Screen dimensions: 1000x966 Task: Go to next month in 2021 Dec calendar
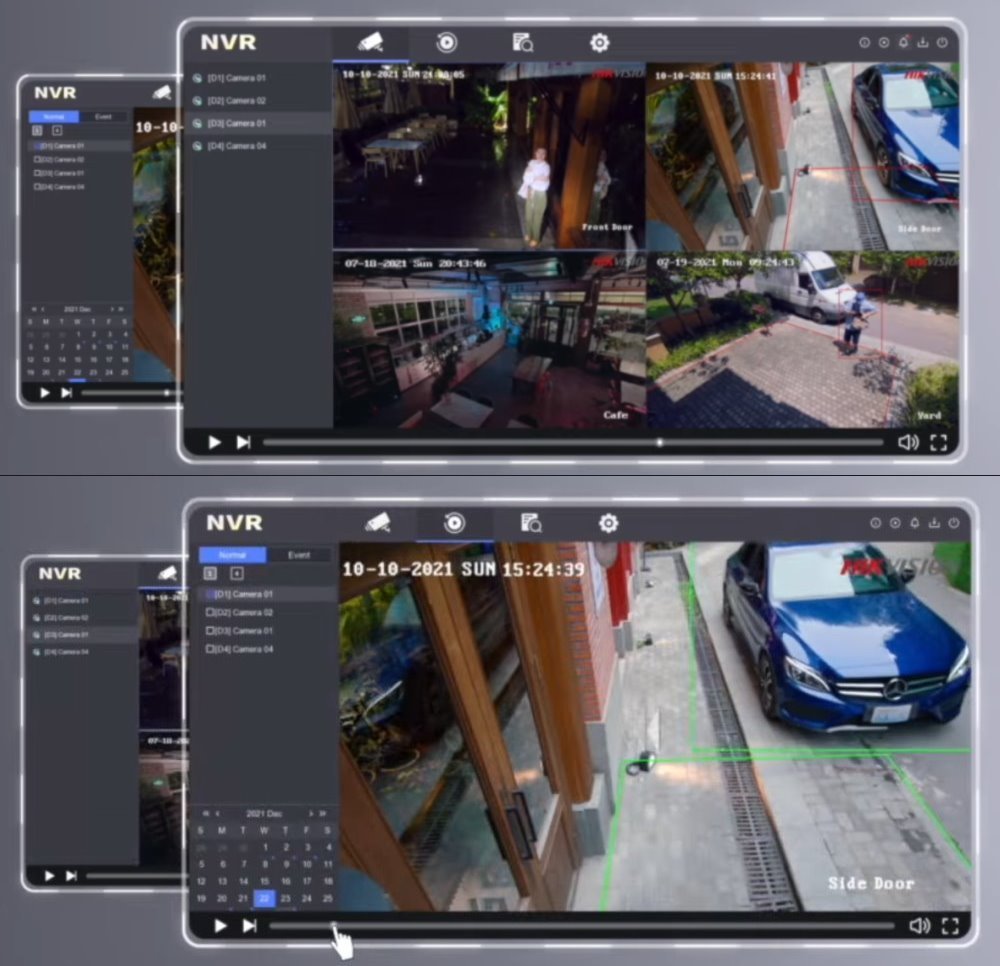(311, 814)
